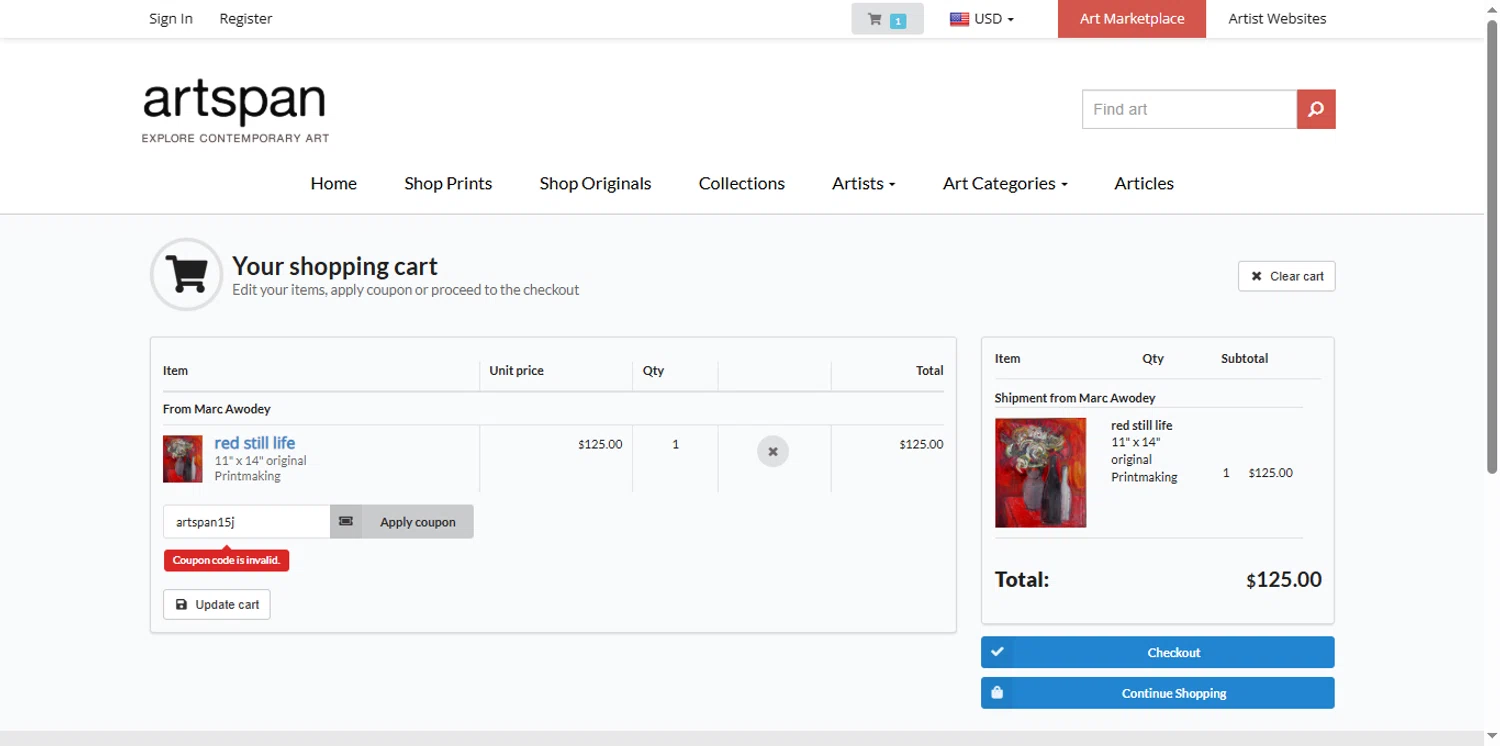Focus the Find art search field
This screenshot has height=746, width=1500.
tap(1189, 109)
